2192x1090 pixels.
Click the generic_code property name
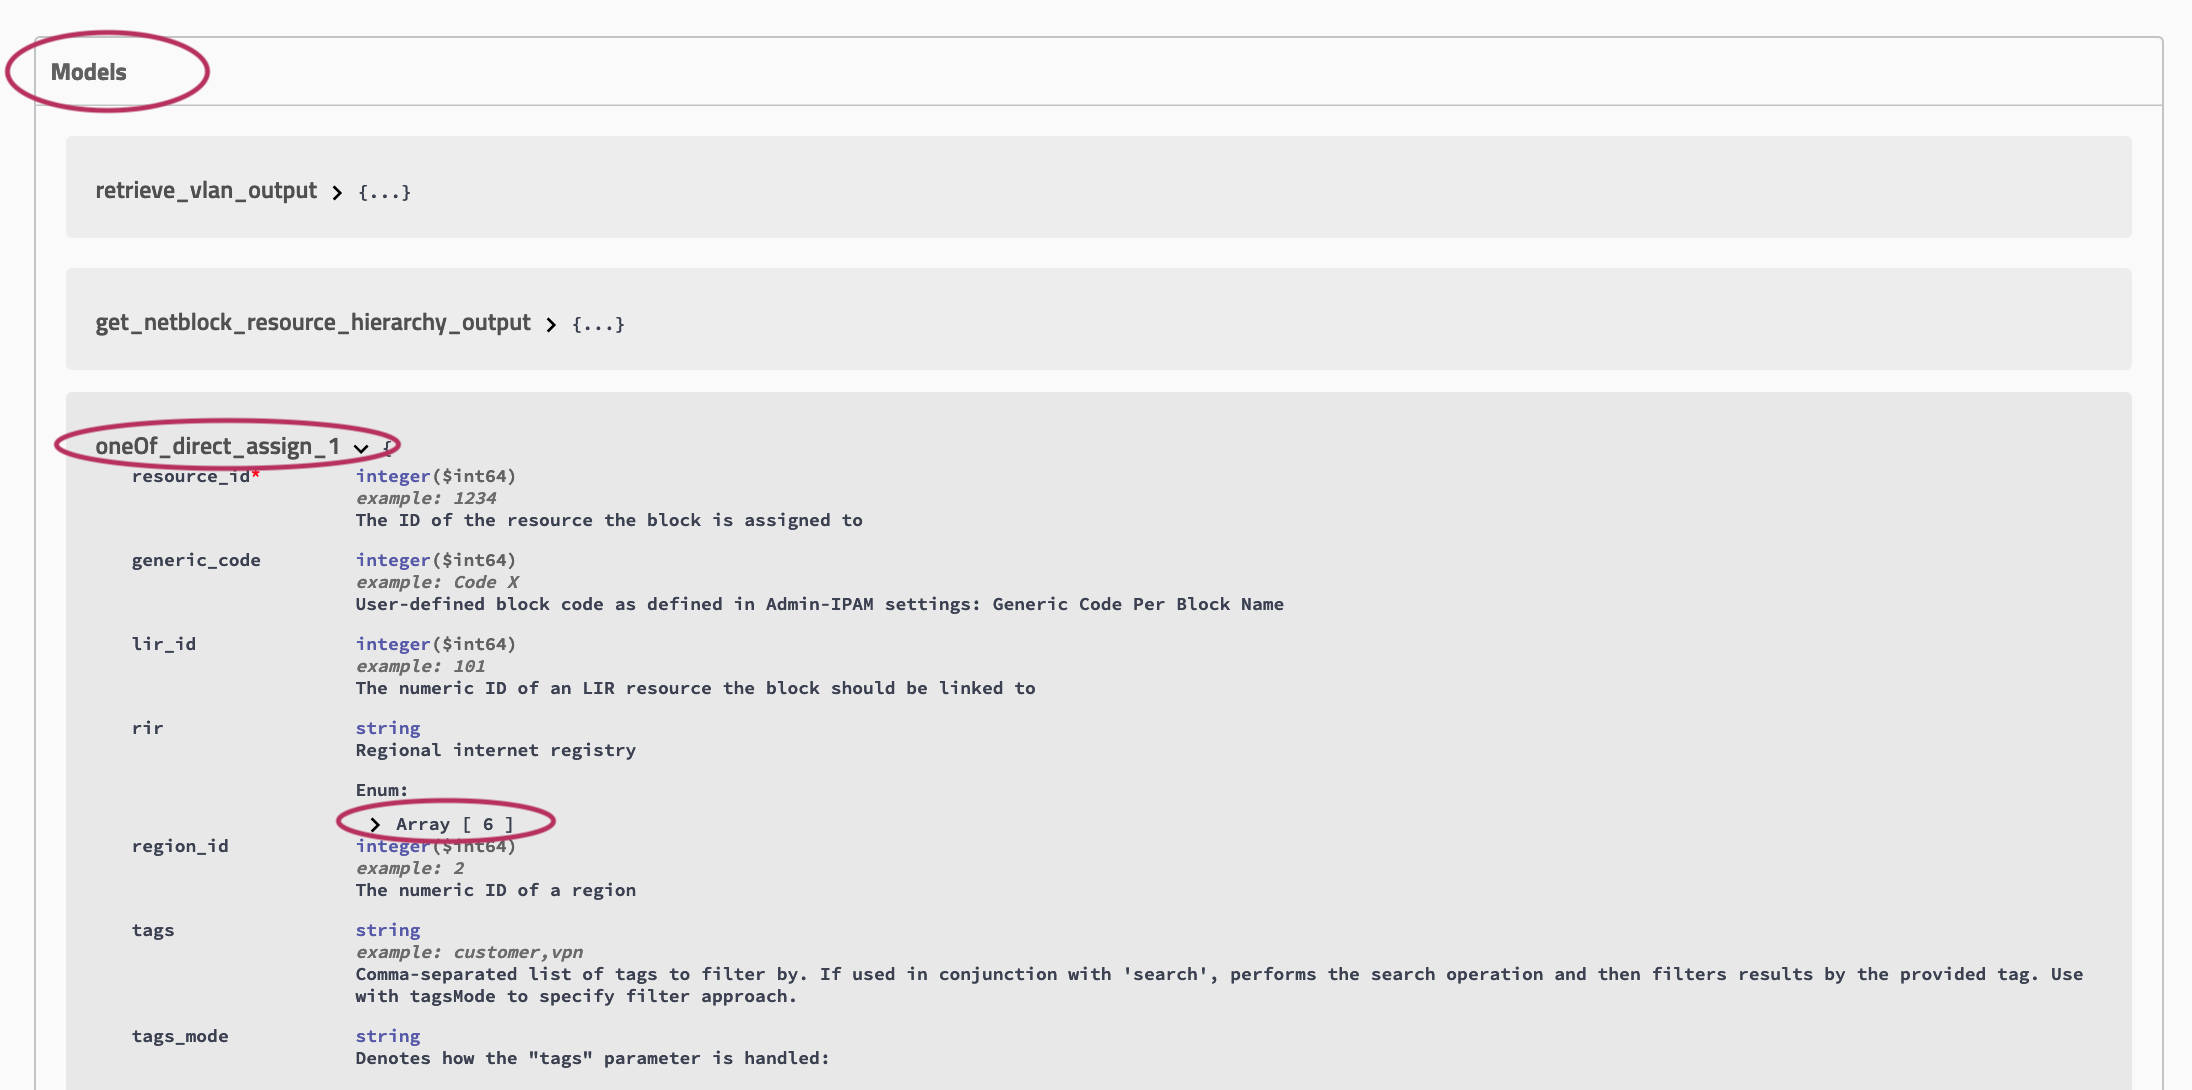196,560
